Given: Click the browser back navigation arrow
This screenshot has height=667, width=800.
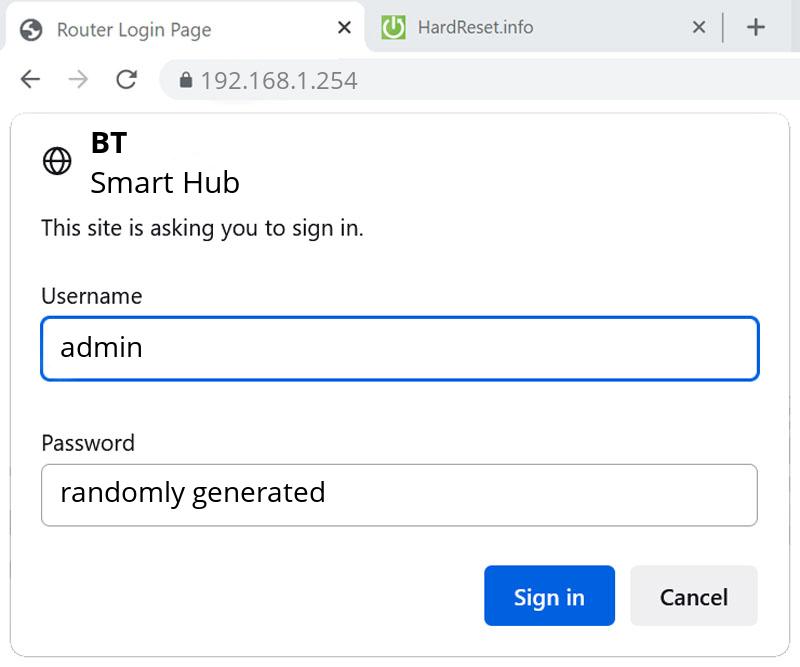Looking at the screenshot, I should click(30, 79).
